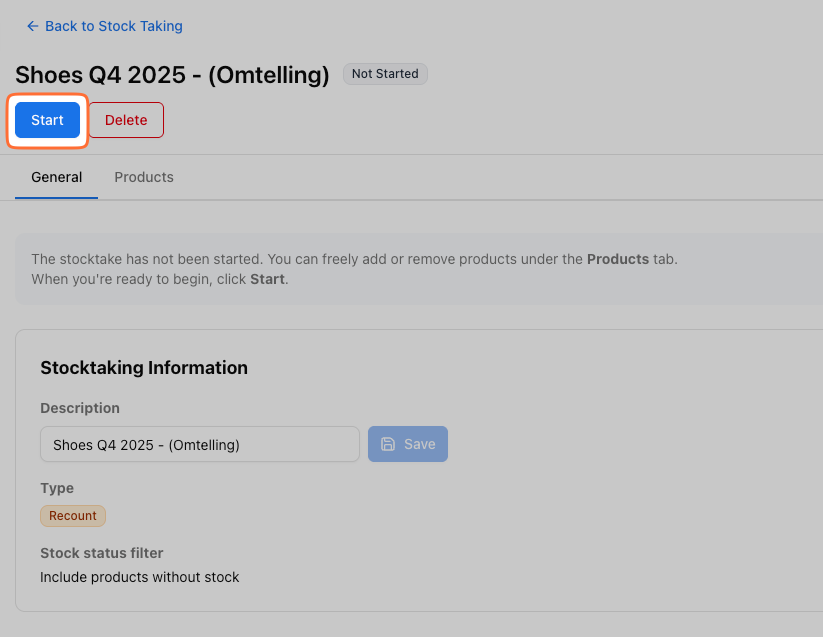
Task: Click the red Delete button
Action: 126,120
